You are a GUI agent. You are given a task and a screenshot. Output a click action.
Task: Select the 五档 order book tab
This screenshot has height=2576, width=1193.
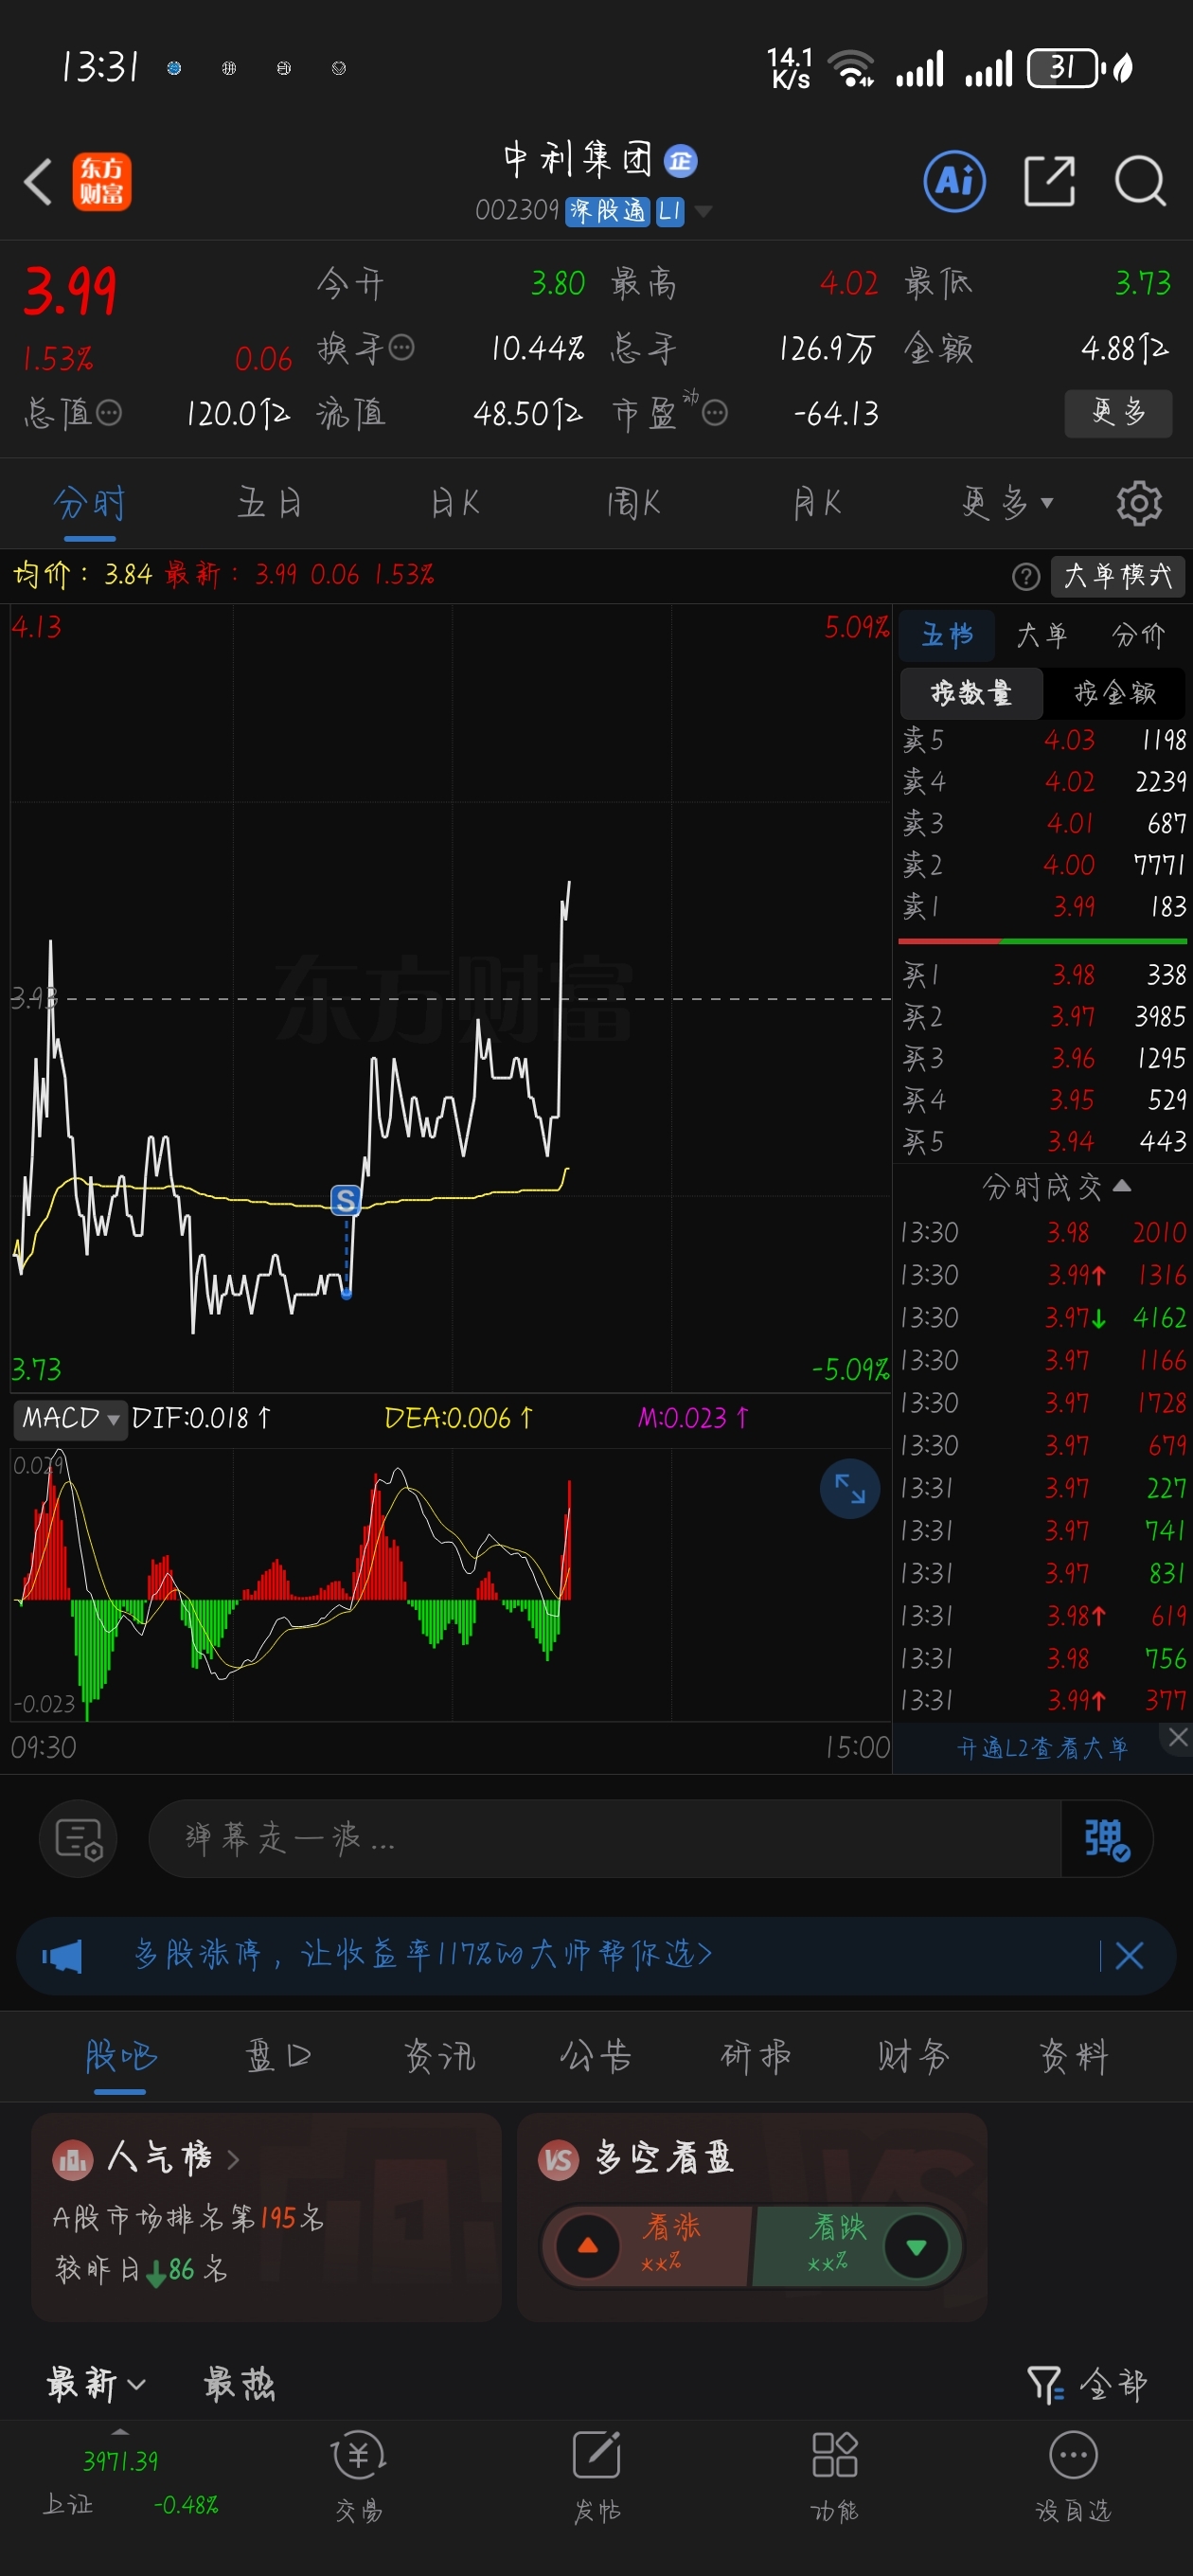click(947, 635)
